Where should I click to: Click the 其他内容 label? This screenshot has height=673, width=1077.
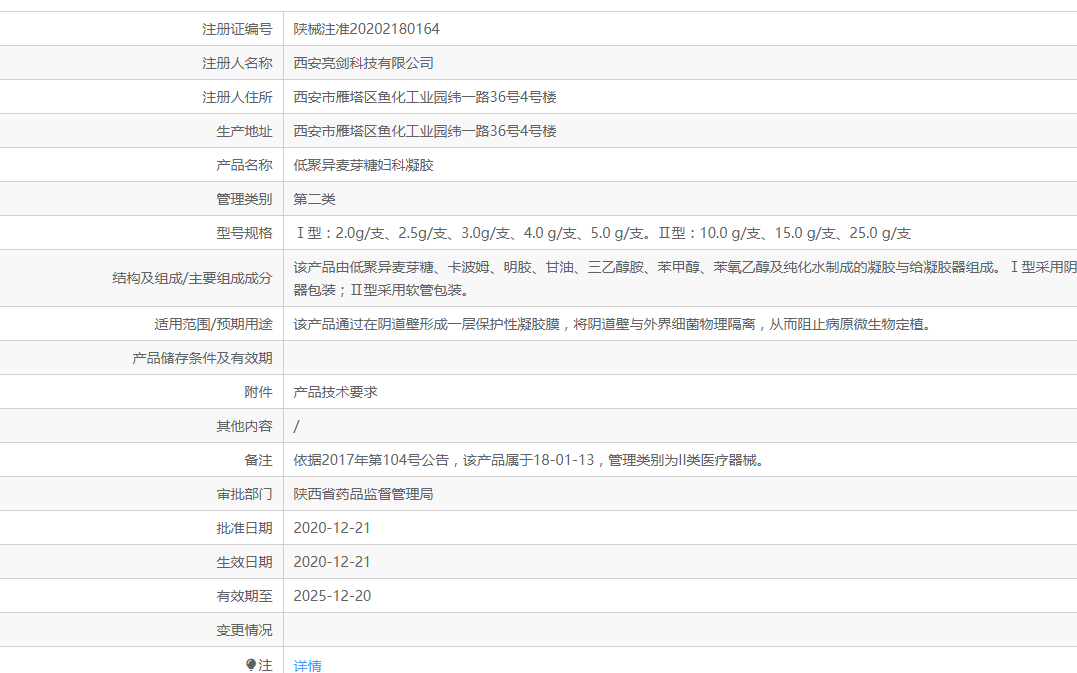coord(244,426)
